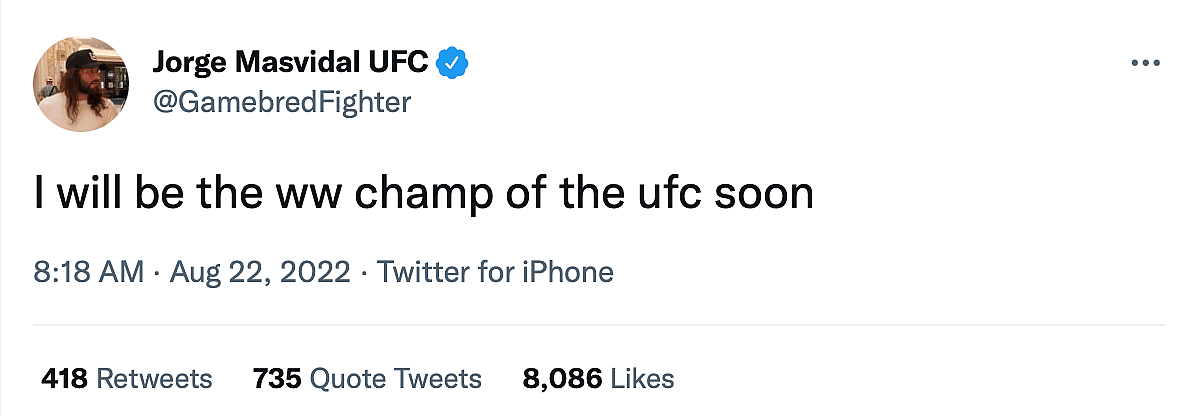
Task: Click the 8:18 AM timestamp
Action: coord(89,271)
